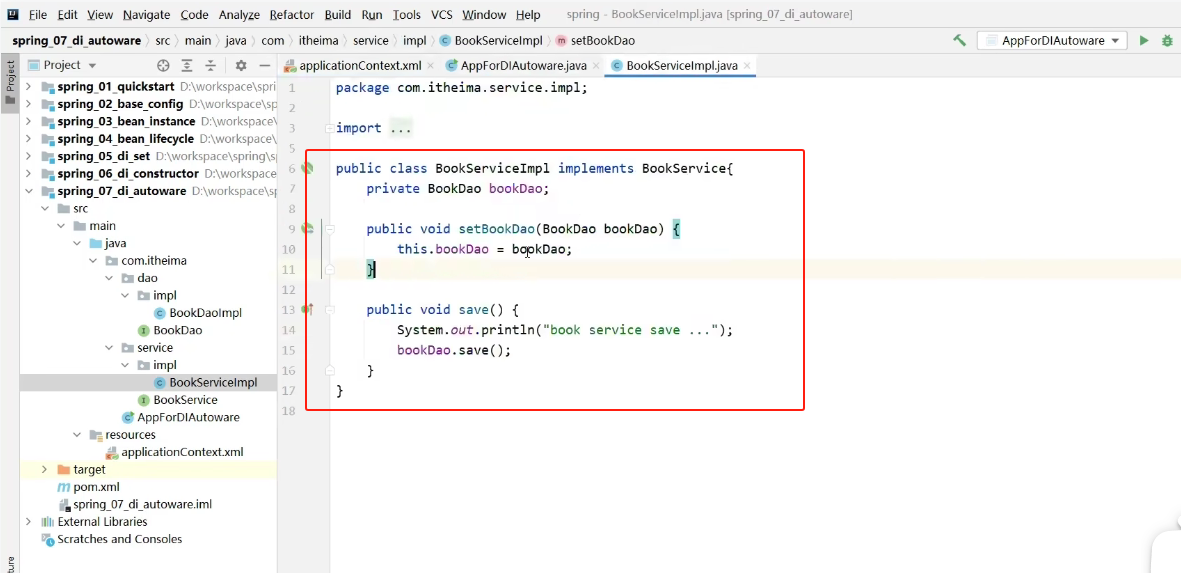Image resolution: width=1181 pixels, height=573 pixels.
Task: Run AppForDIAutoware with green play button
Action: (1144, 41)
